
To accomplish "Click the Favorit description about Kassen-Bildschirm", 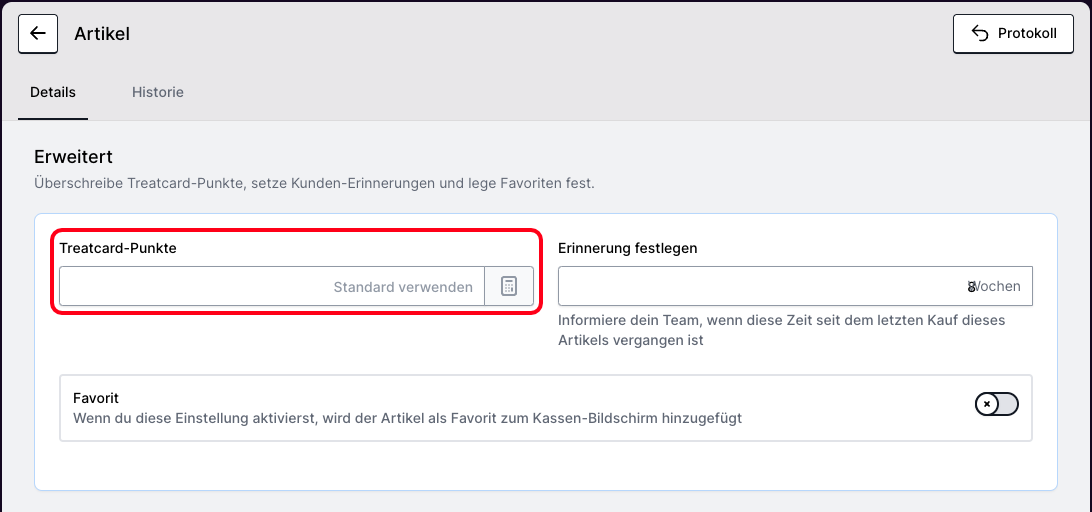I will [407, 418].
